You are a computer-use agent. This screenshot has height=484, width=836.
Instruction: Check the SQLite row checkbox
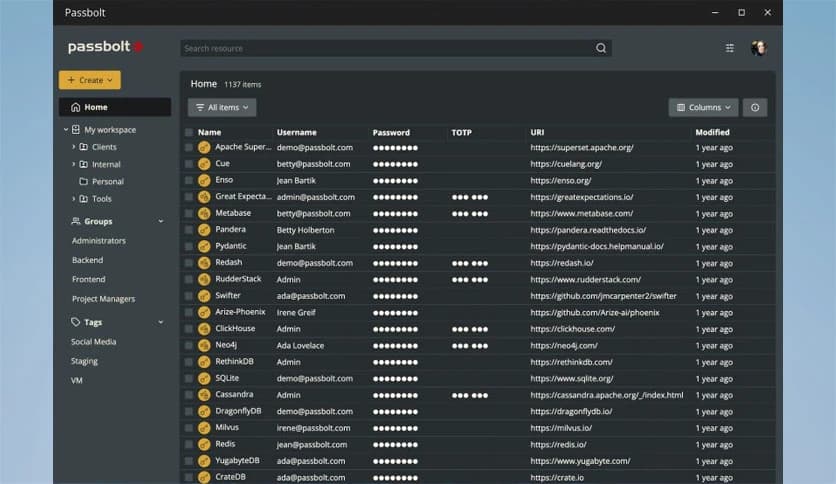point(189,378)
